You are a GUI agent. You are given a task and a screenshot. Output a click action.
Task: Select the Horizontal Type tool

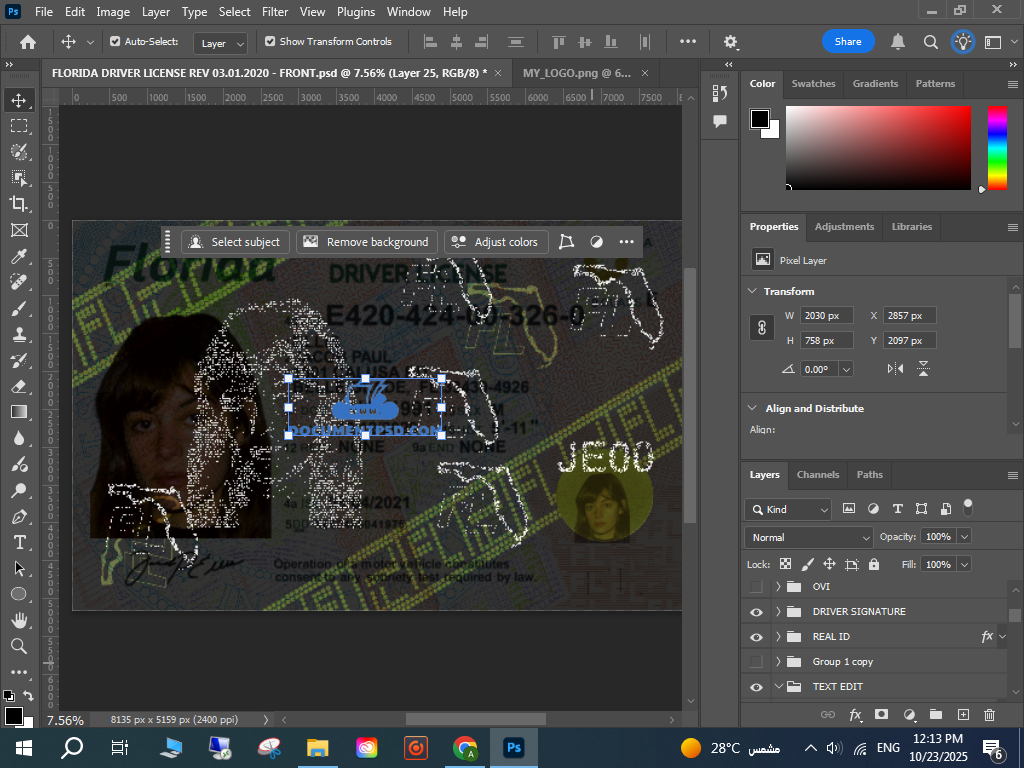click(x=19, y=542)
